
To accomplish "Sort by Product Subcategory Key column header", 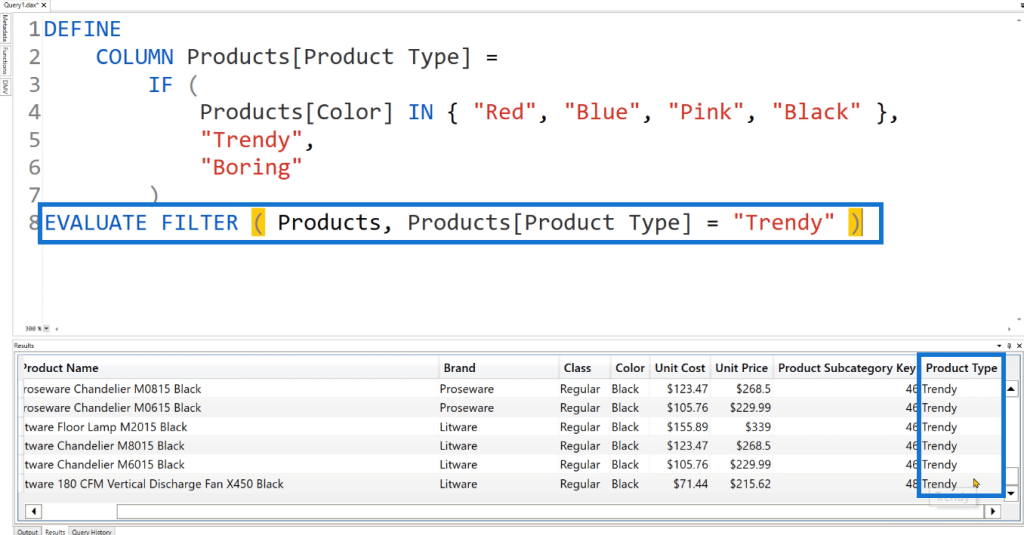I will coord(846,368).
